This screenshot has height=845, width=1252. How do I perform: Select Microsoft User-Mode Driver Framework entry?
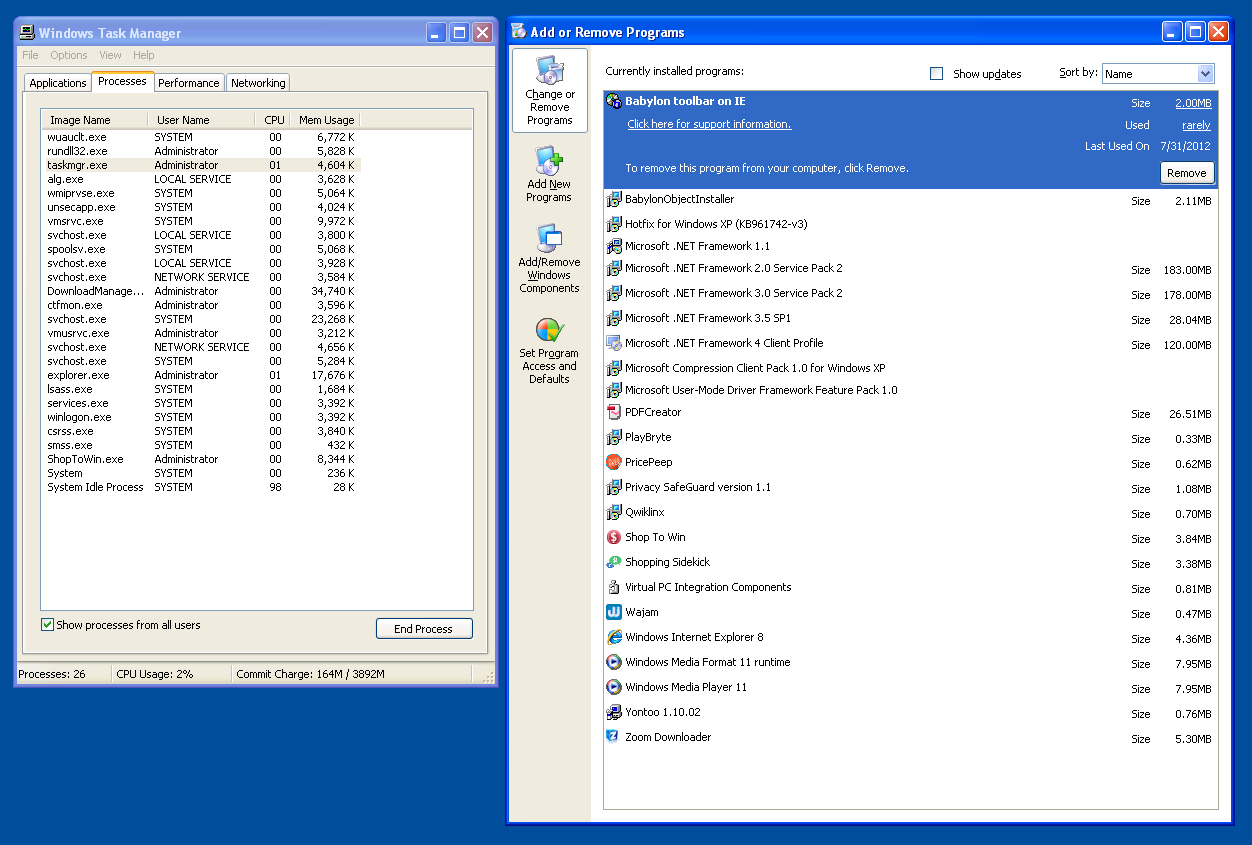[x=910, y=390]
